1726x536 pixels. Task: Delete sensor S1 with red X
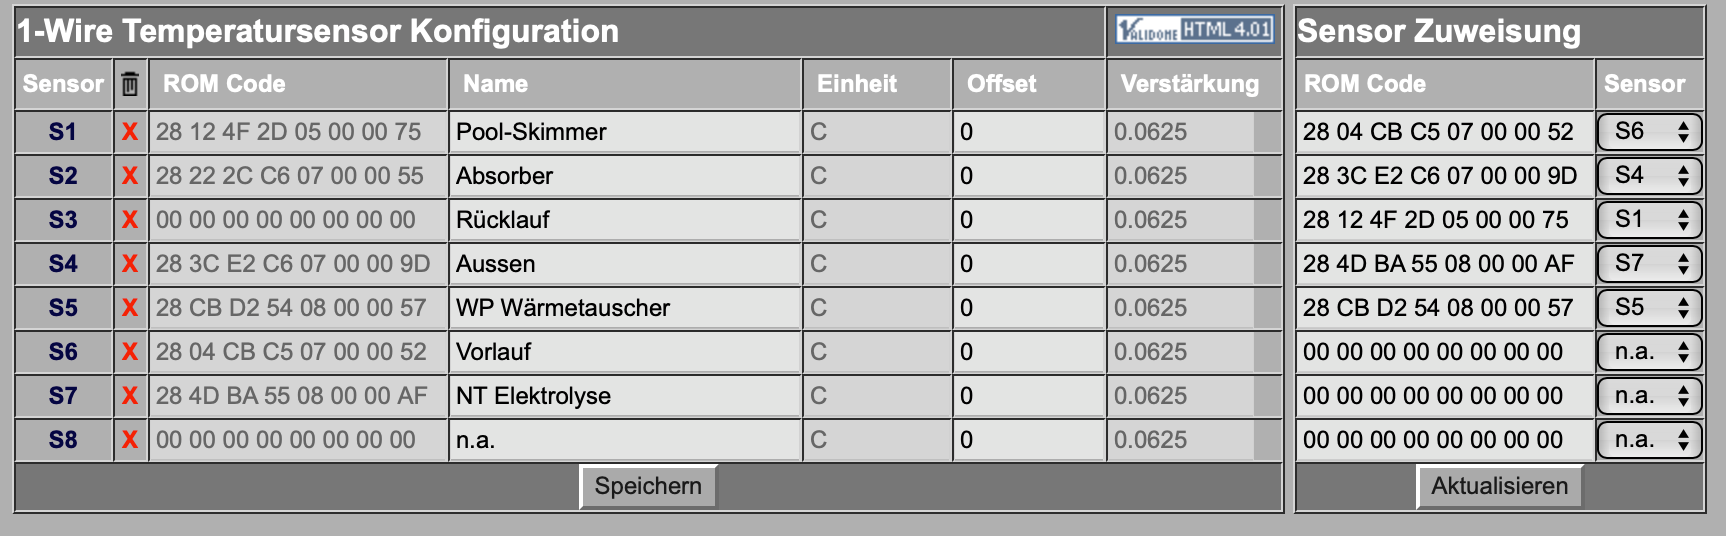pos(130,132)
